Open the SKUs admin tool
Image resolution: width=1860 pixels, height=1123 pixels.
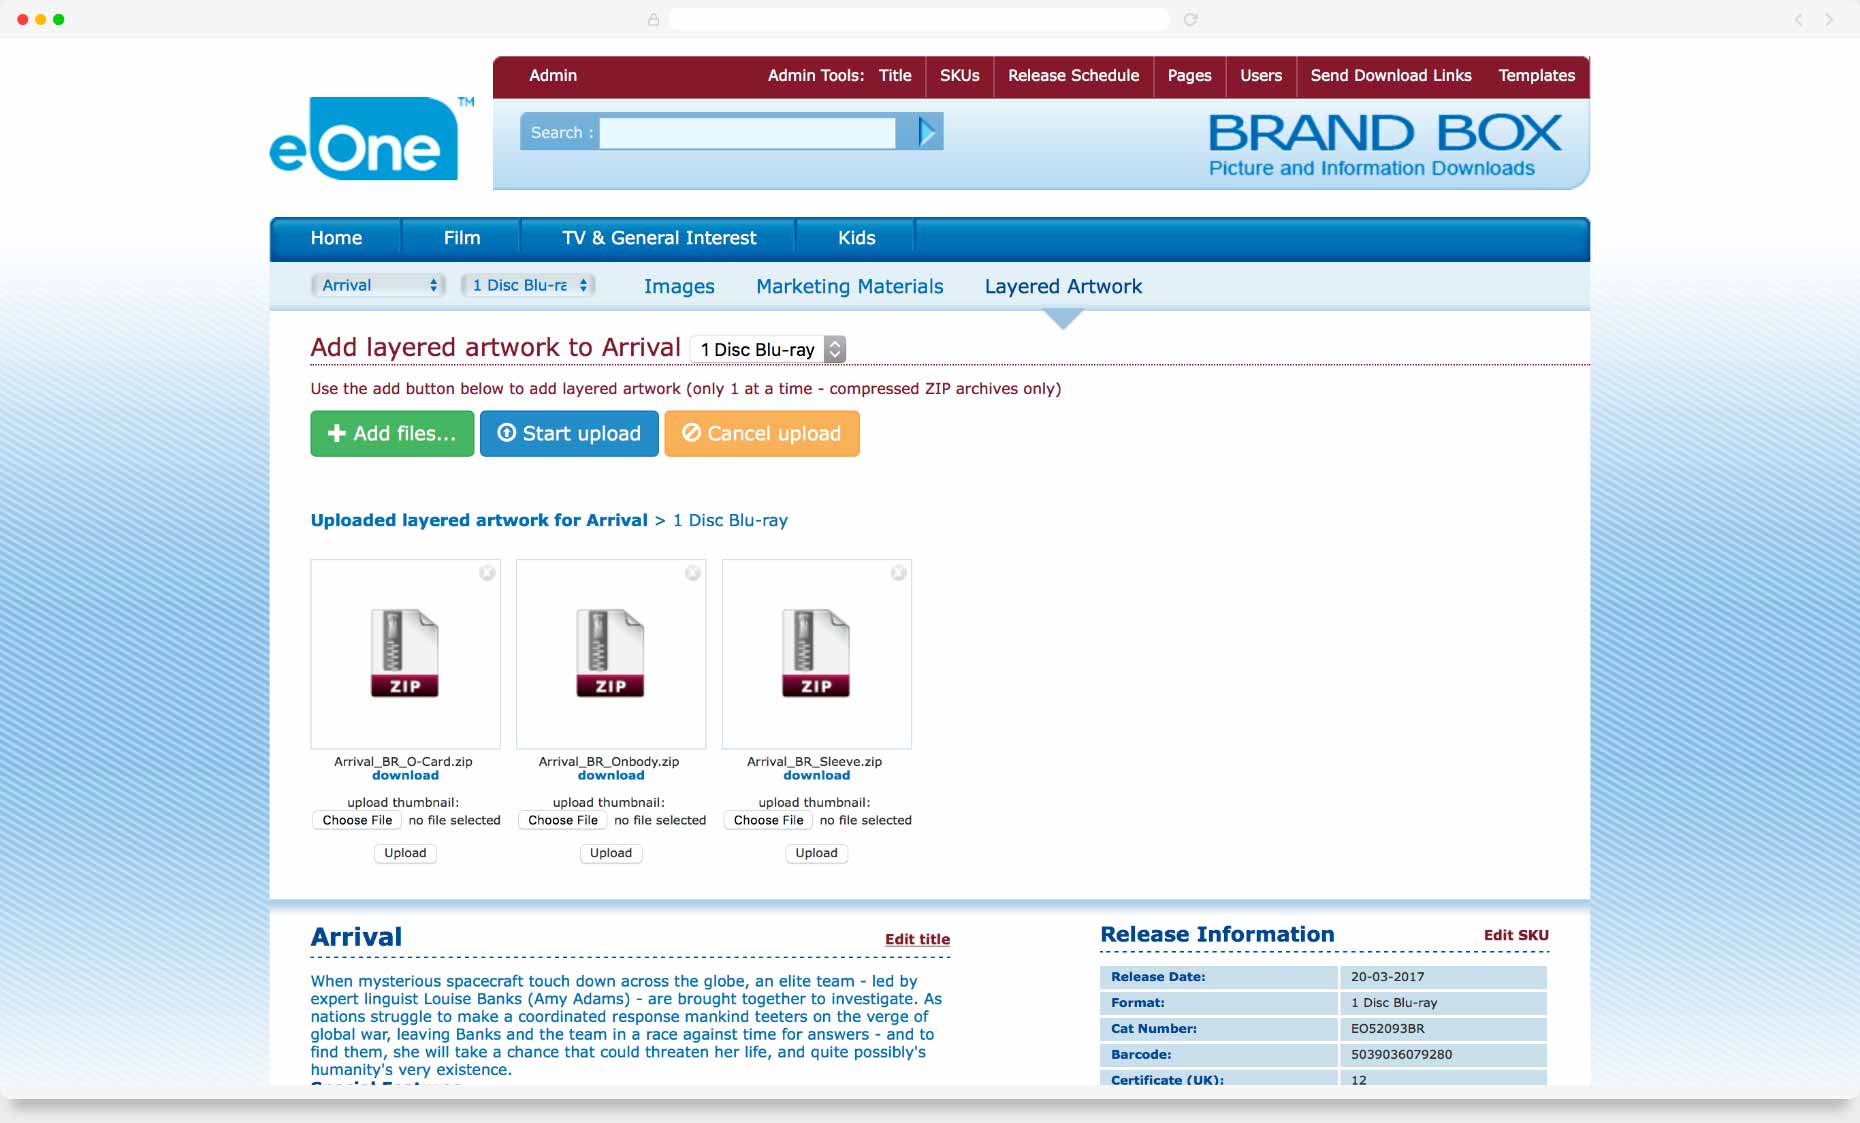click(959, 75)
